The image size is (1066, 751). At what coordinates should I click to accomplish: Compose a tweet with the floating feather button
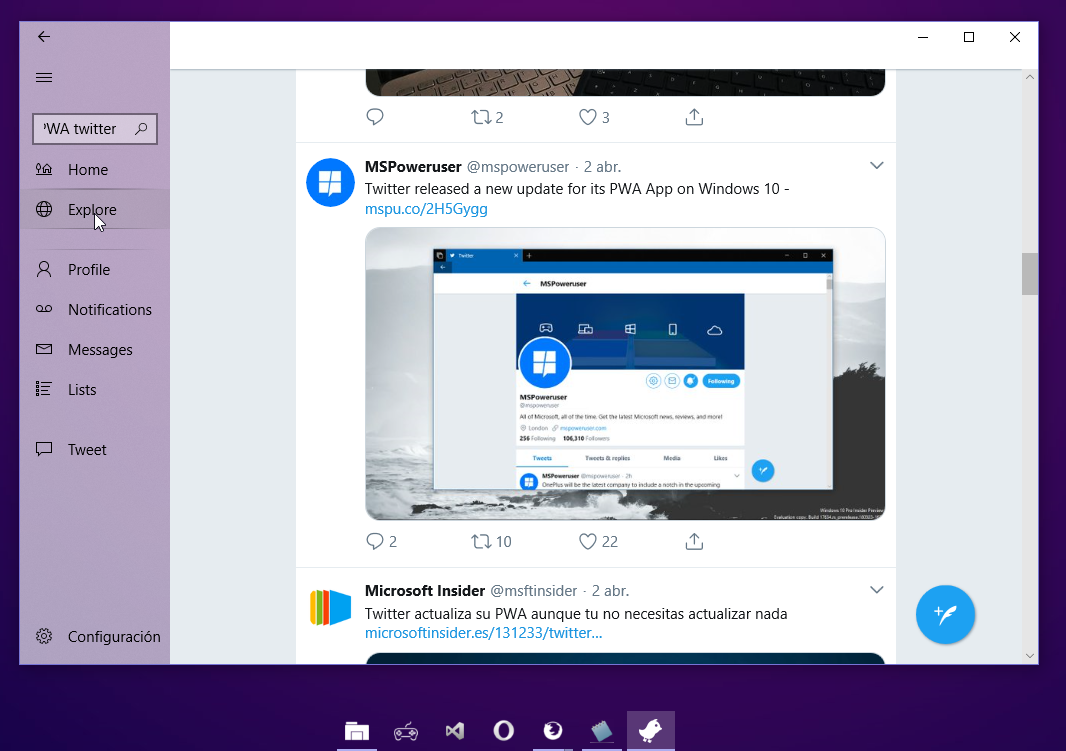coord(945,614)
